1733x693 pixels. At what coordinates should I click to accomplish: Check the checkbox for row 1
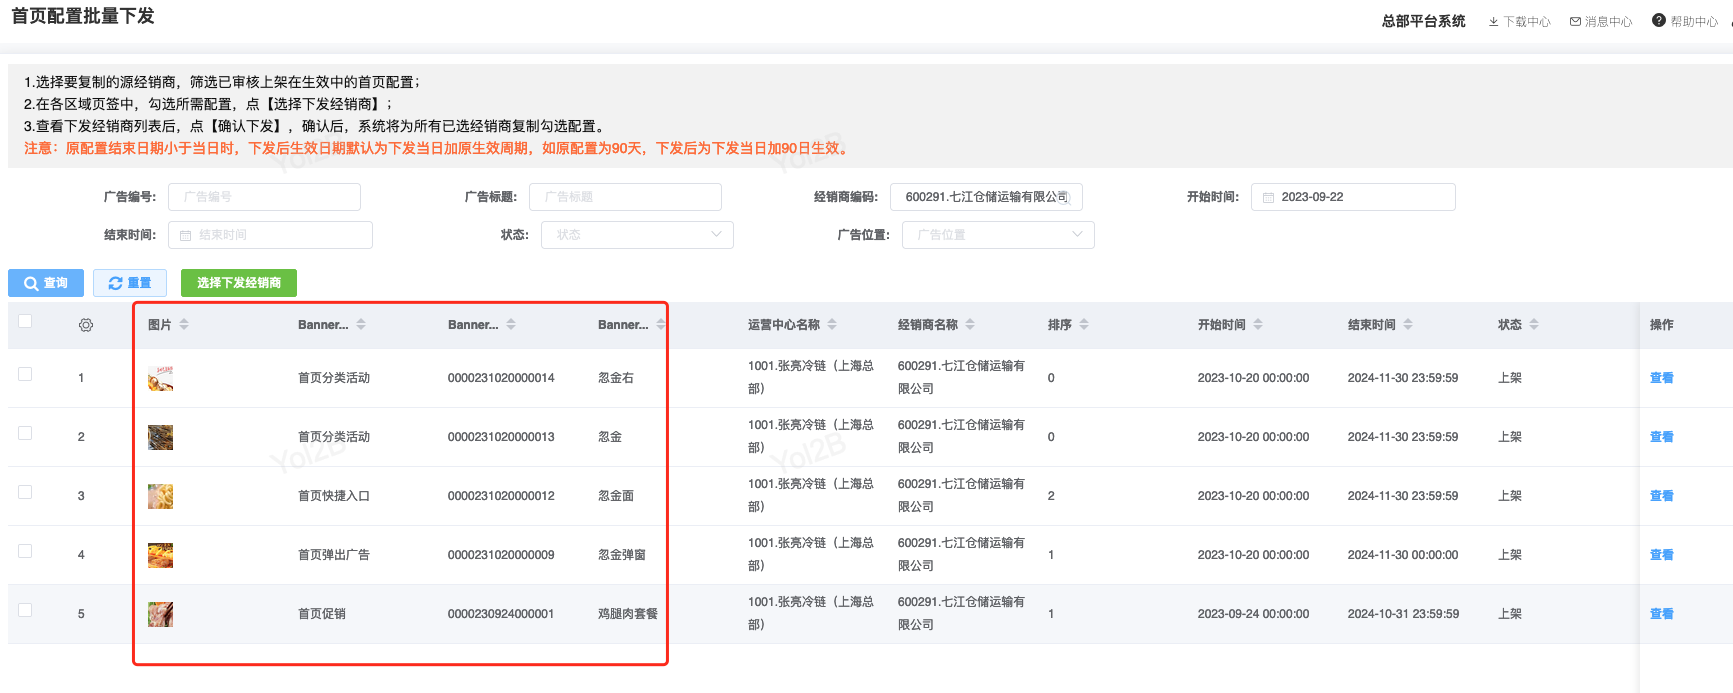click(25, 374)
